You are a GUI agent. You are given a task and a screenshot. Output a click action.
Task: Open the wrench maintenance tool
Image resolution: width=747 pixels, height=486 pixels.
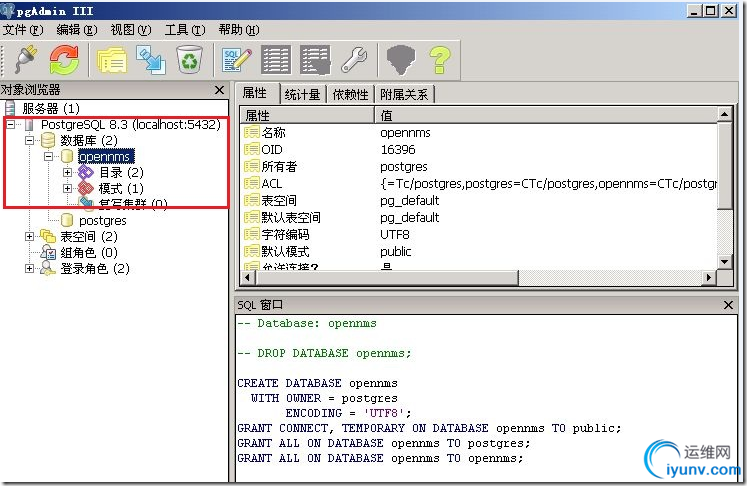click(354, 60)
